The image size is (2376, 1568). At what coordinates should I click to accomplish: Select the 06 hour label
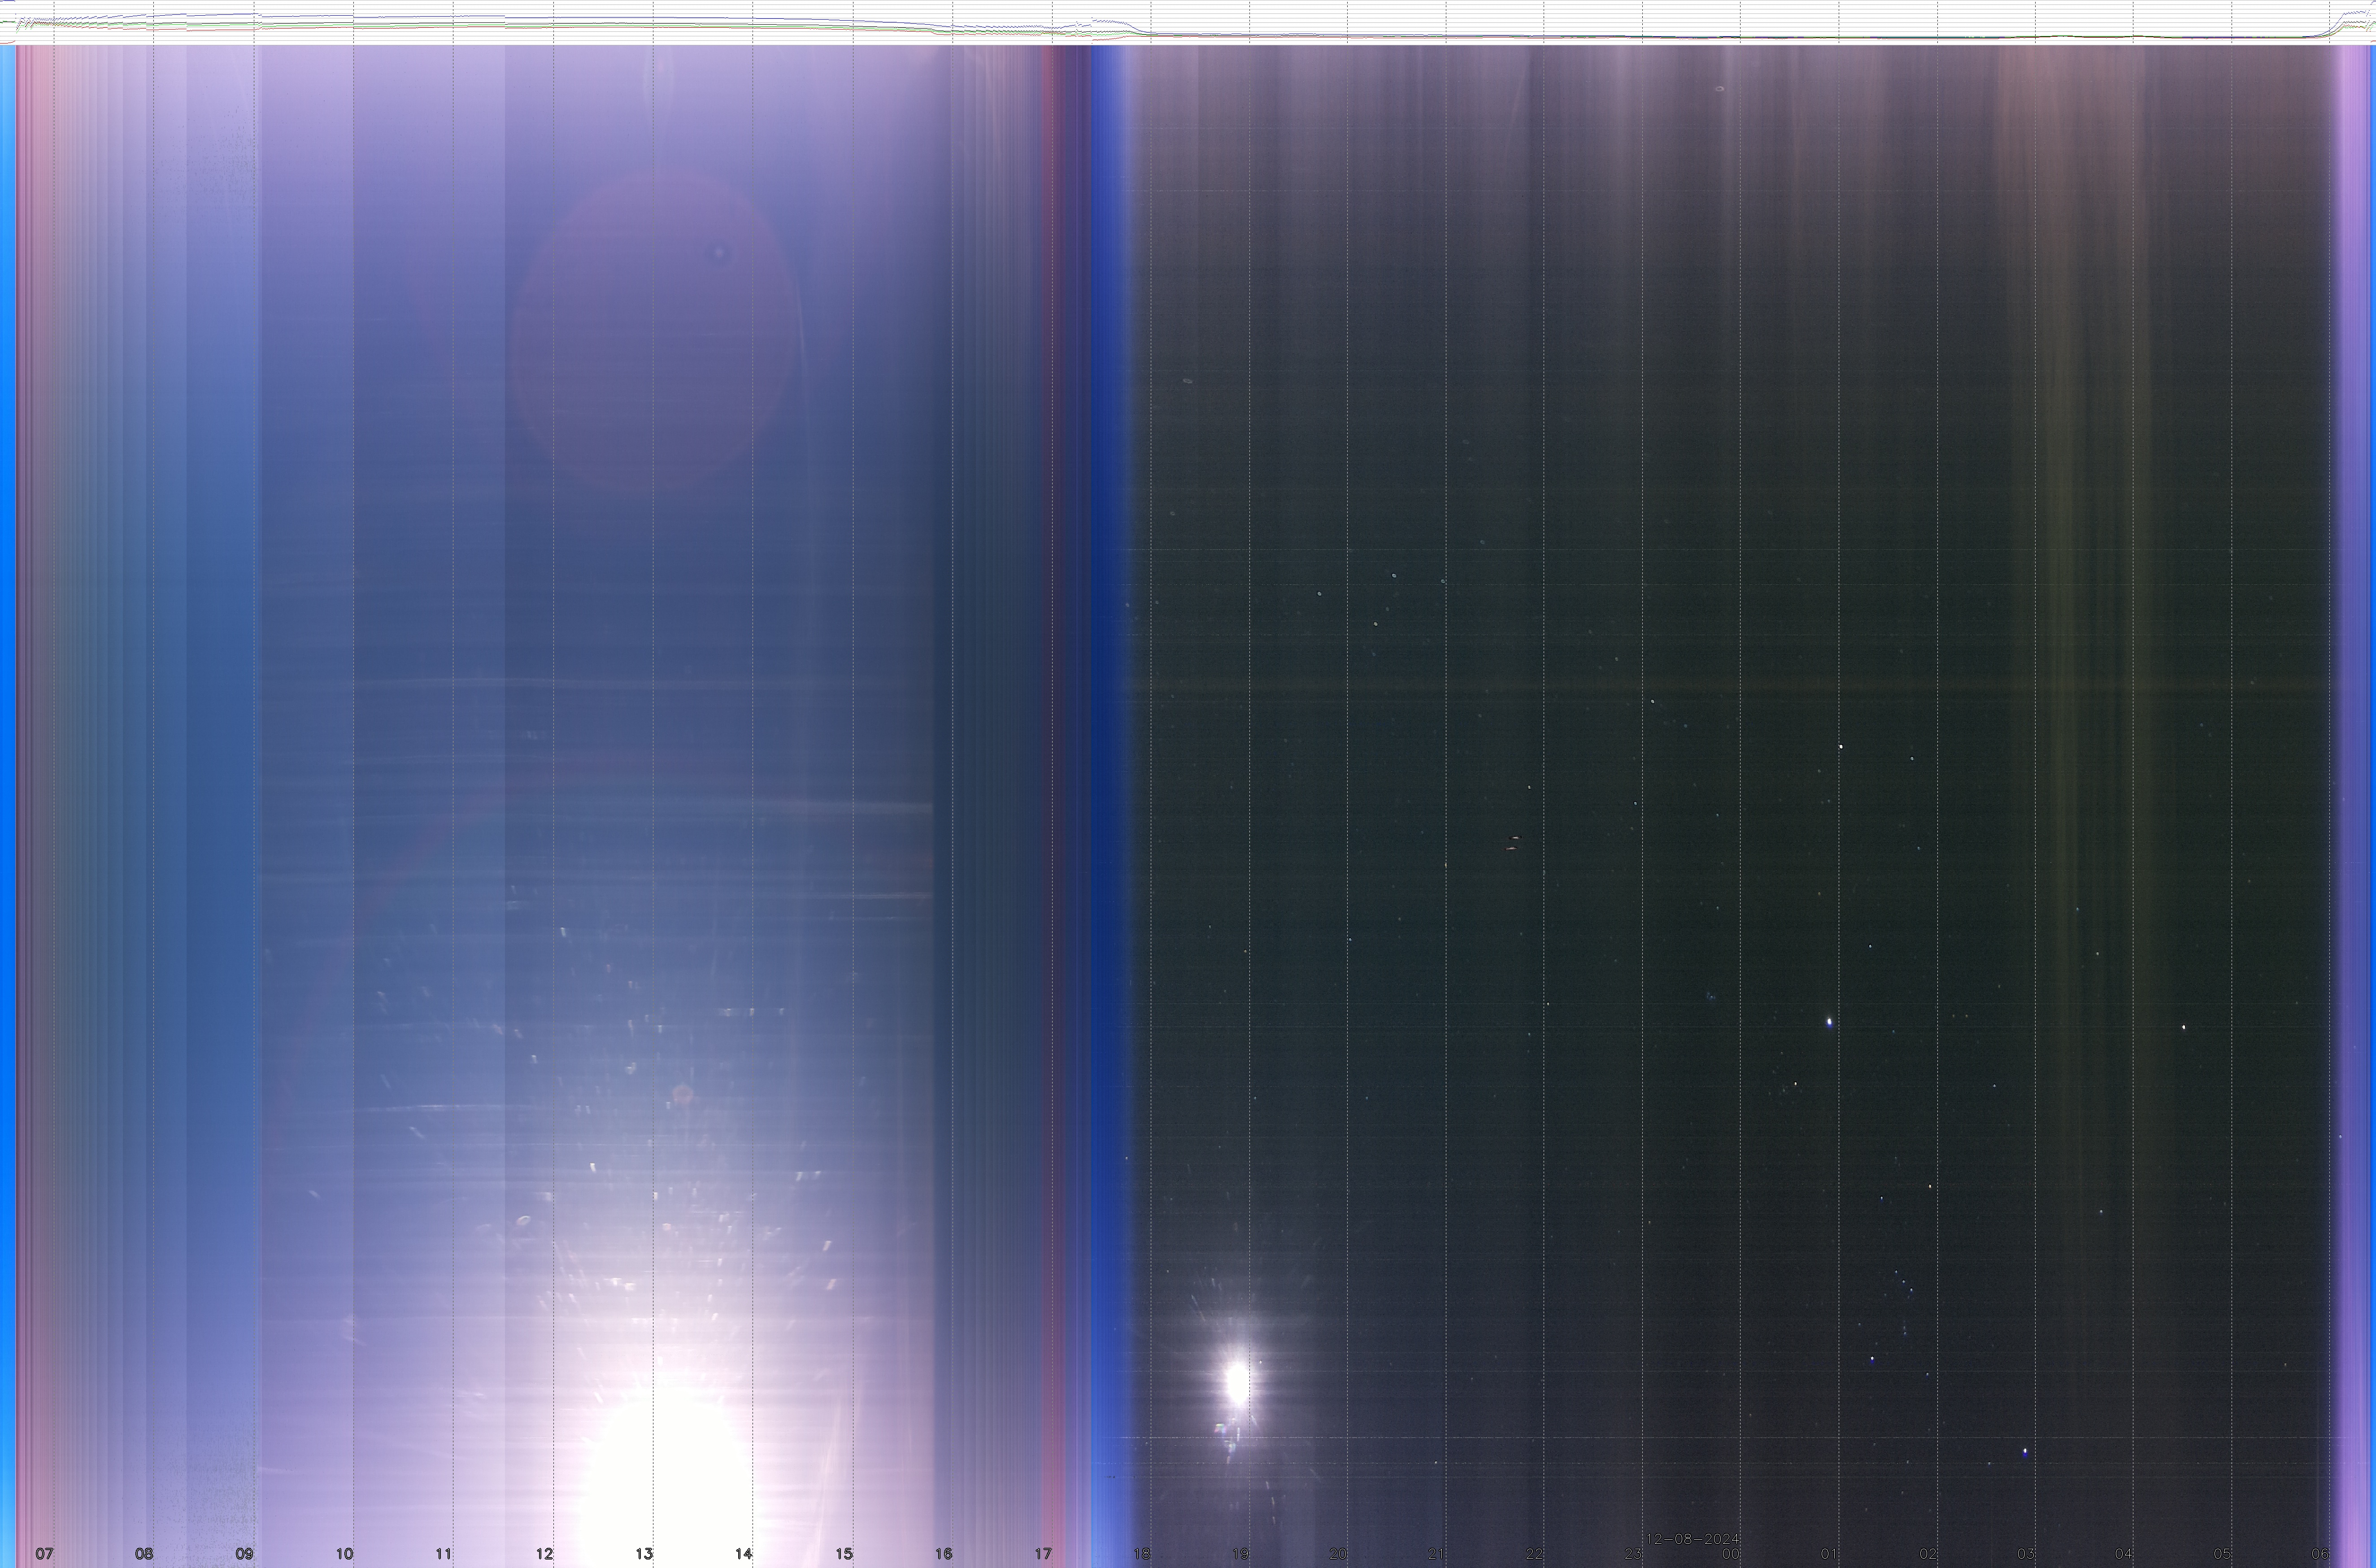(2320, 1554)
